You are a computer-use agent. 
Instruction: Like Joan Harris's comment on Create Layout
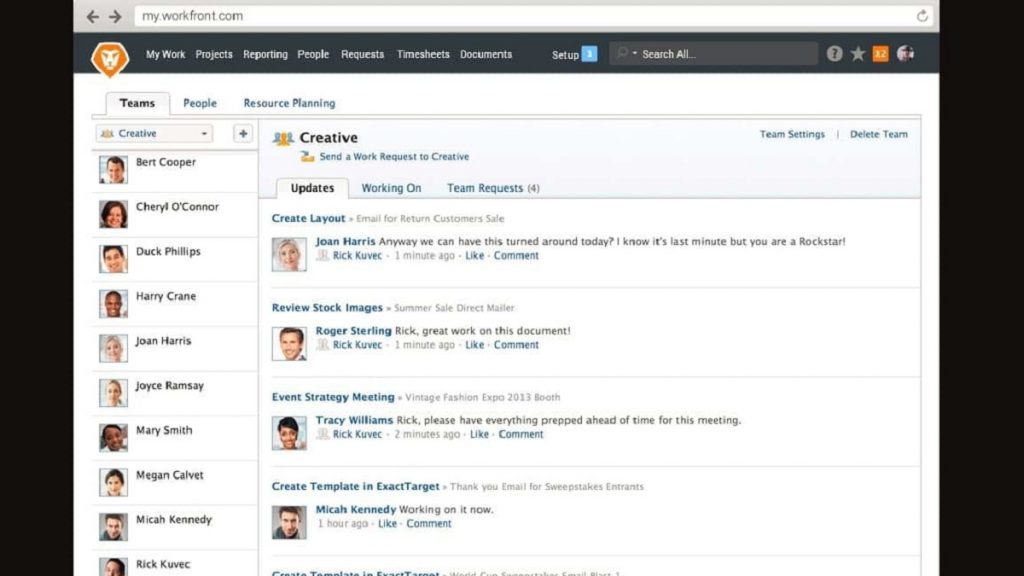click(474, 255)
